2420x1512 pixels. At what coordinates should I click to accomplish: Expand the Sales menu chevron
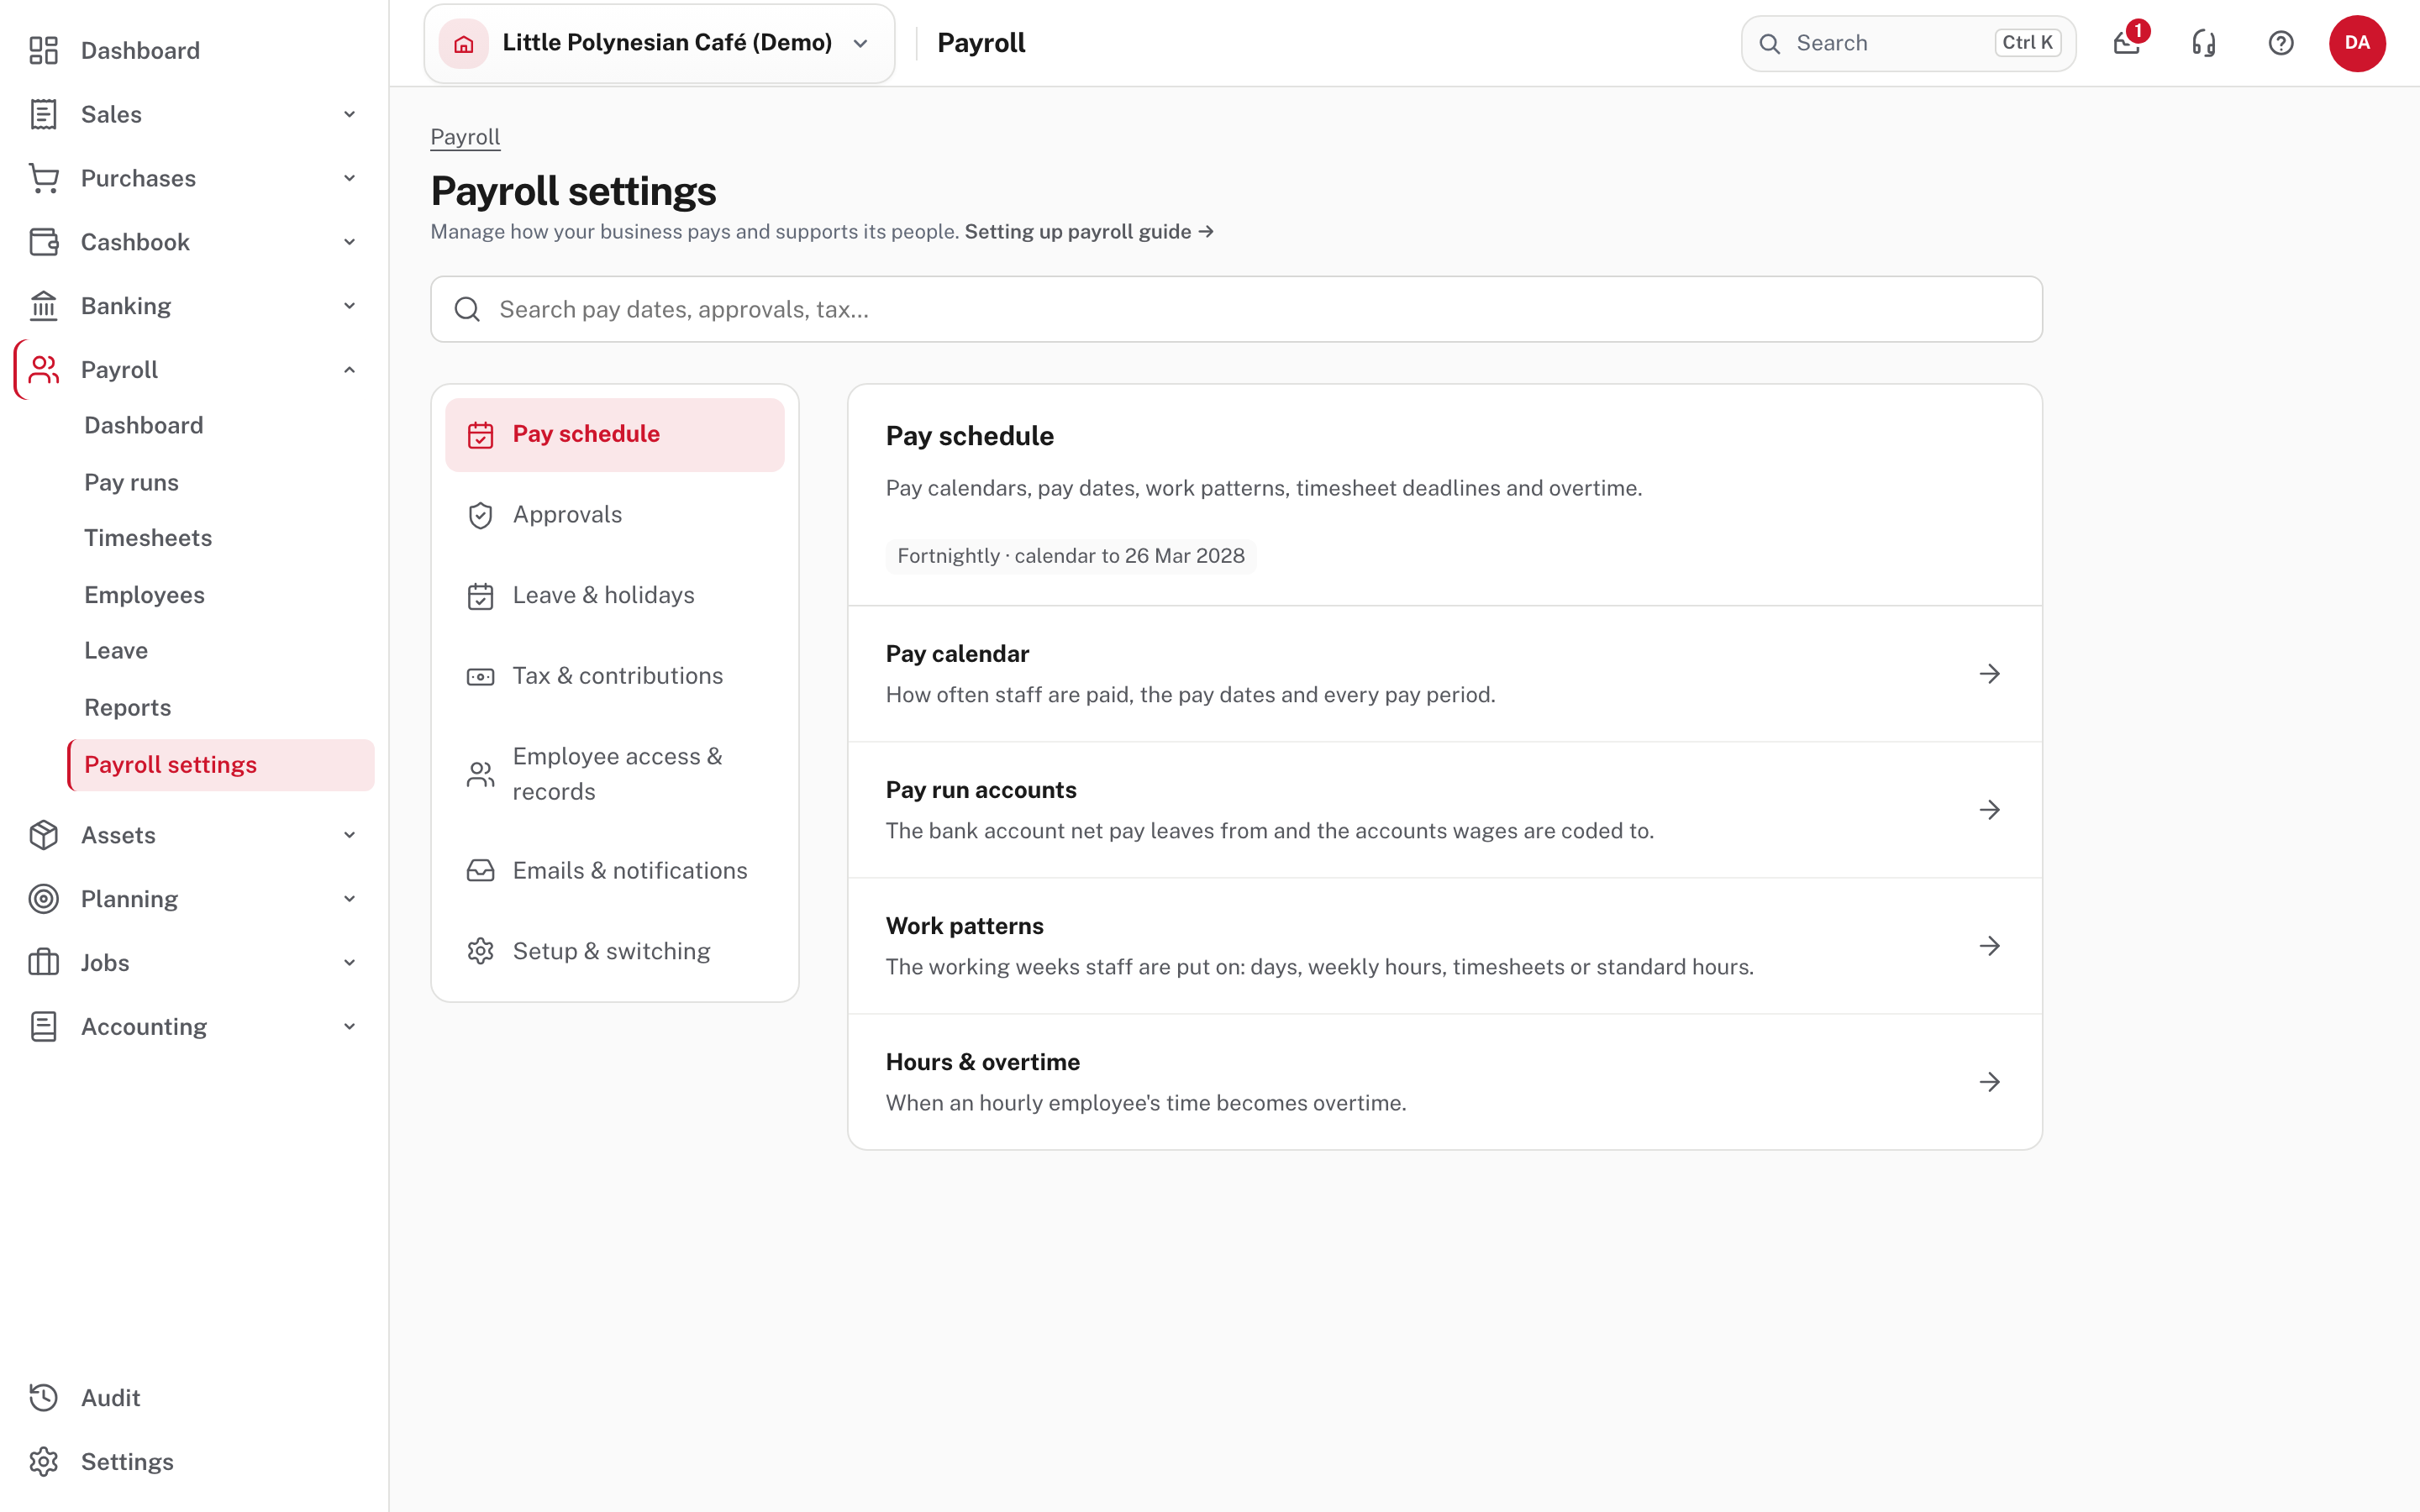[x=349, y=114]
